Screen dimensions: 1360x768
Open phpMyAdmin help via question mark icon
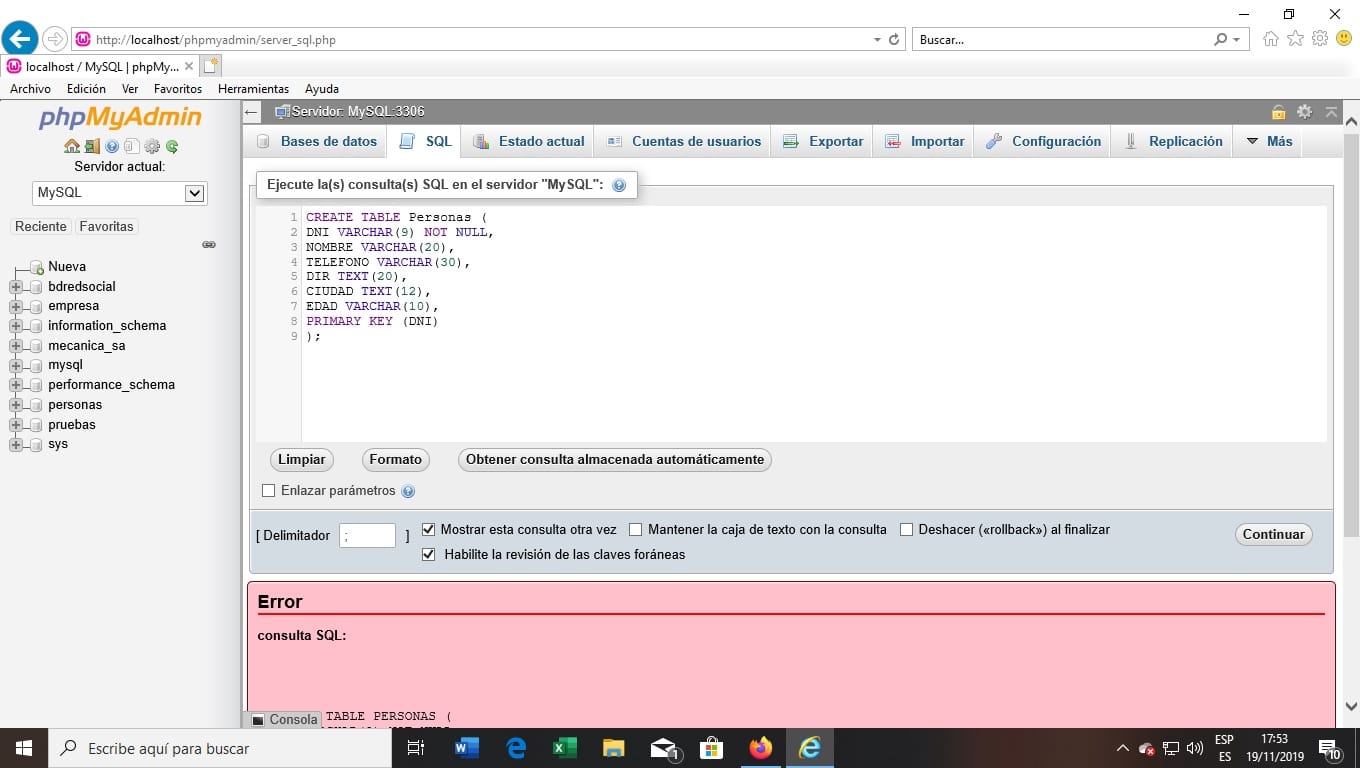pos(110,146)
